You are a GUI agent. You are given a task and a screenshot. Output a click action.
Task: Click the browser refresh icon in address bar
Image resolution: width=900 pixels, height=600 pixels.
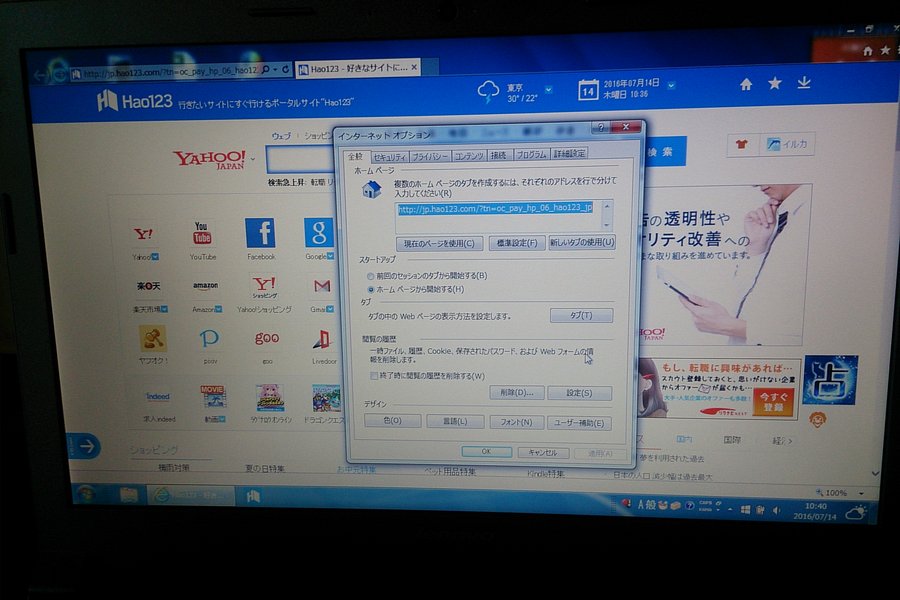tap(285, 69)
